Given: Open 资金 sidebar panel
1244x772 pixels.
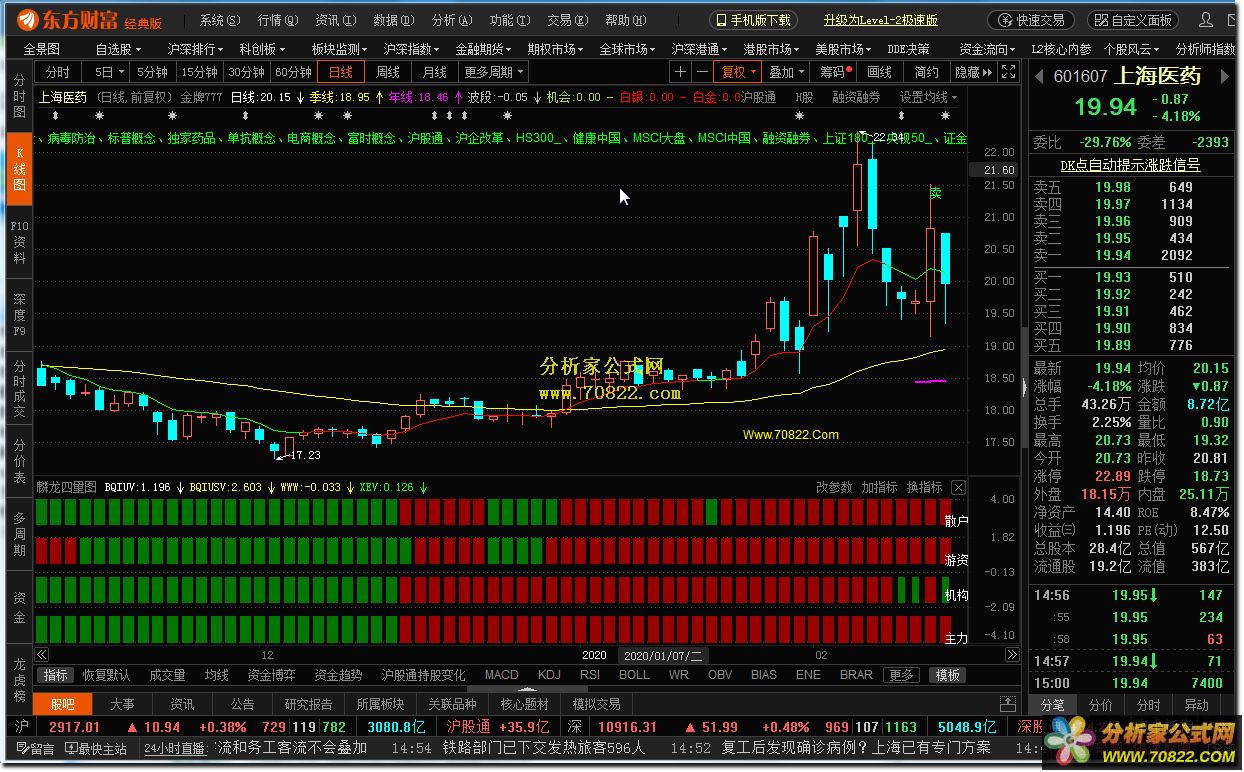Looking at the screenshot, I should [x=19, y=607].
